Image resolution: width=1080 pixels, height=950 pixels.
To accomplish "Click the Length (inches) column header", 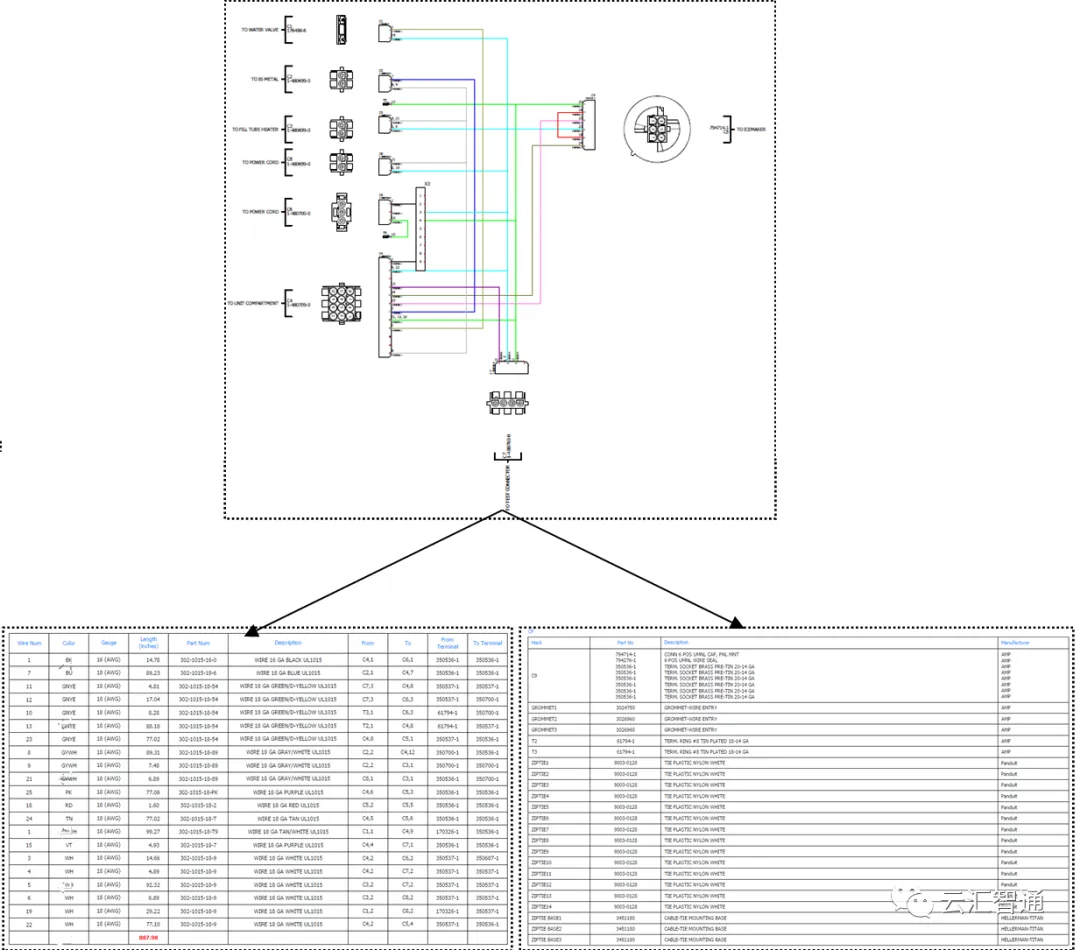I will pos(149,643).
